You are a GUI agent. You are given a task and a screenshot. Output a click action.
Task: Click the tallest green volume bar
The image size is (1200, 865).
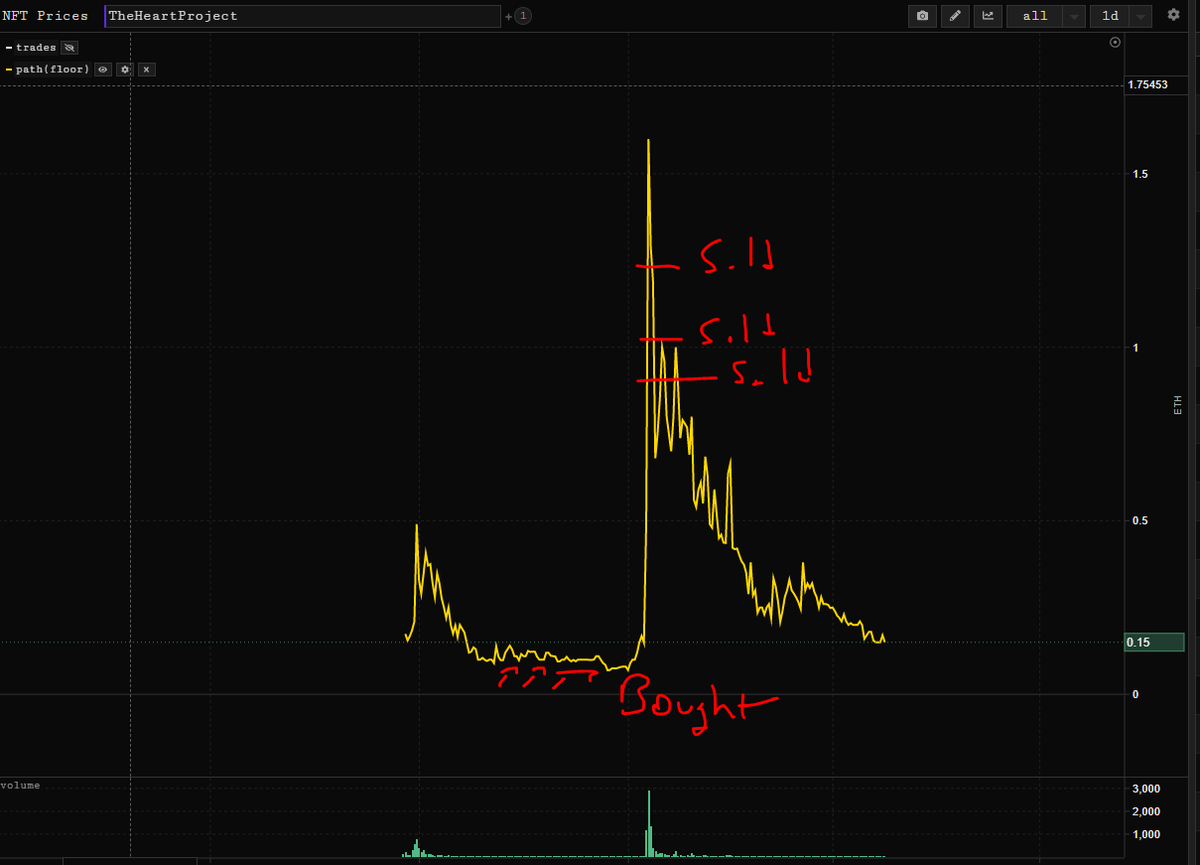pos(649,823)
